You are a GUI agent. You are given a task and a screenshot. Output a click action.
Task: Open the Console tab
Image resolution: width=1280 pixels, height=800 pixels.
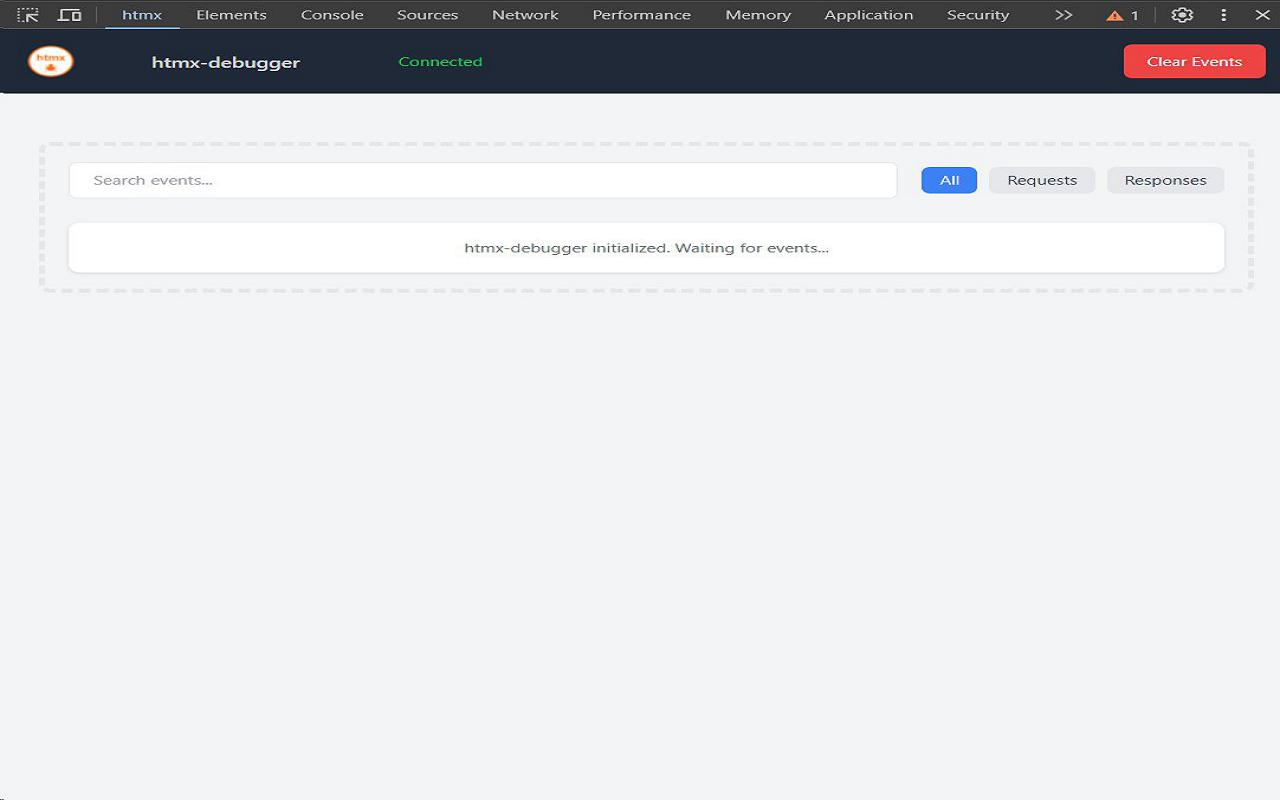332,15
